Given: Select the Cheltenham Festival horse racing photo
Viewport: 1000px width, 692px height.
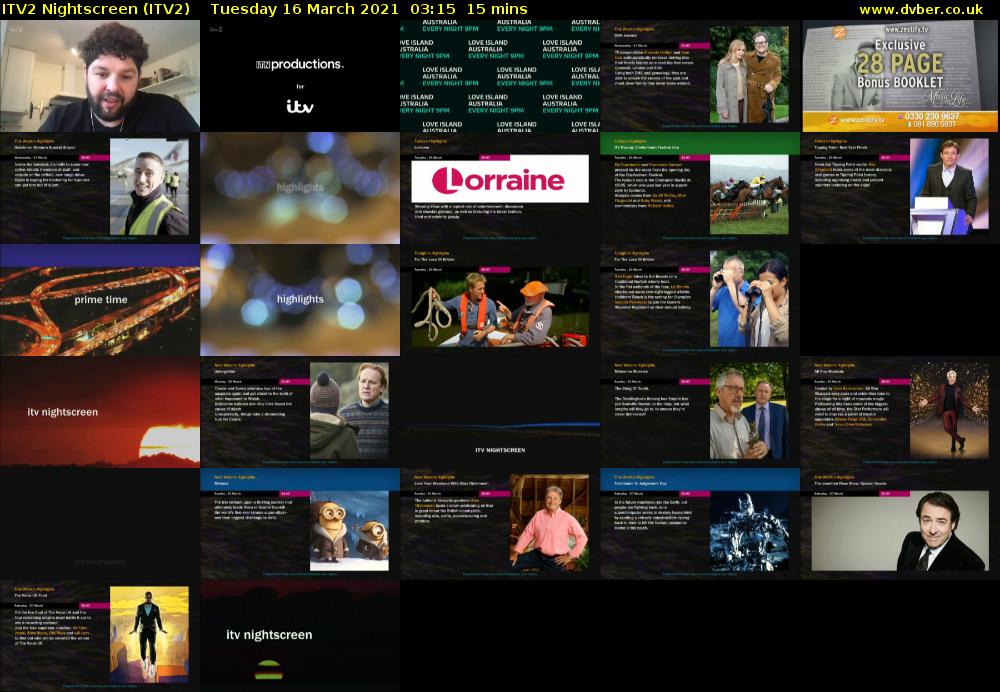Looking at the screenshot, I should pos(748,195).
